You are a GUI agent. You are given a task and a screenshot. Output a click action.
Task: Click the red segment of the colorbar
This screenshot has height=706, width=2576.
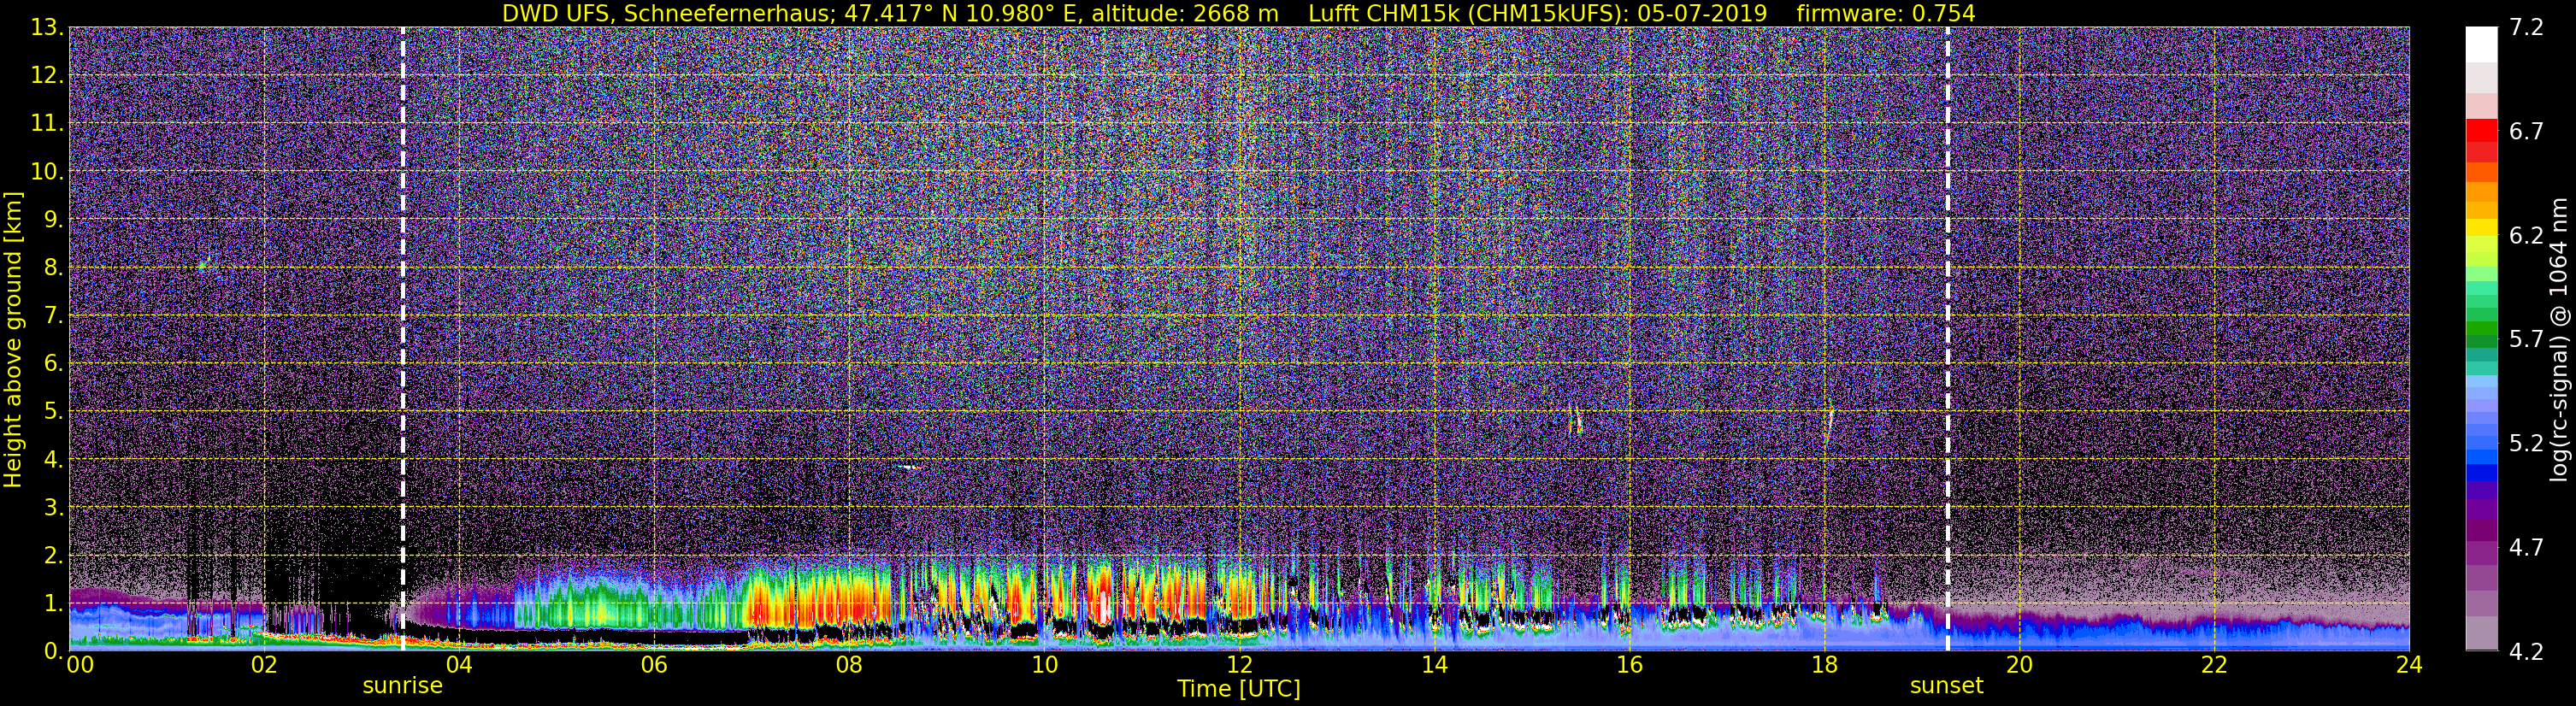tap(2481, 130)
